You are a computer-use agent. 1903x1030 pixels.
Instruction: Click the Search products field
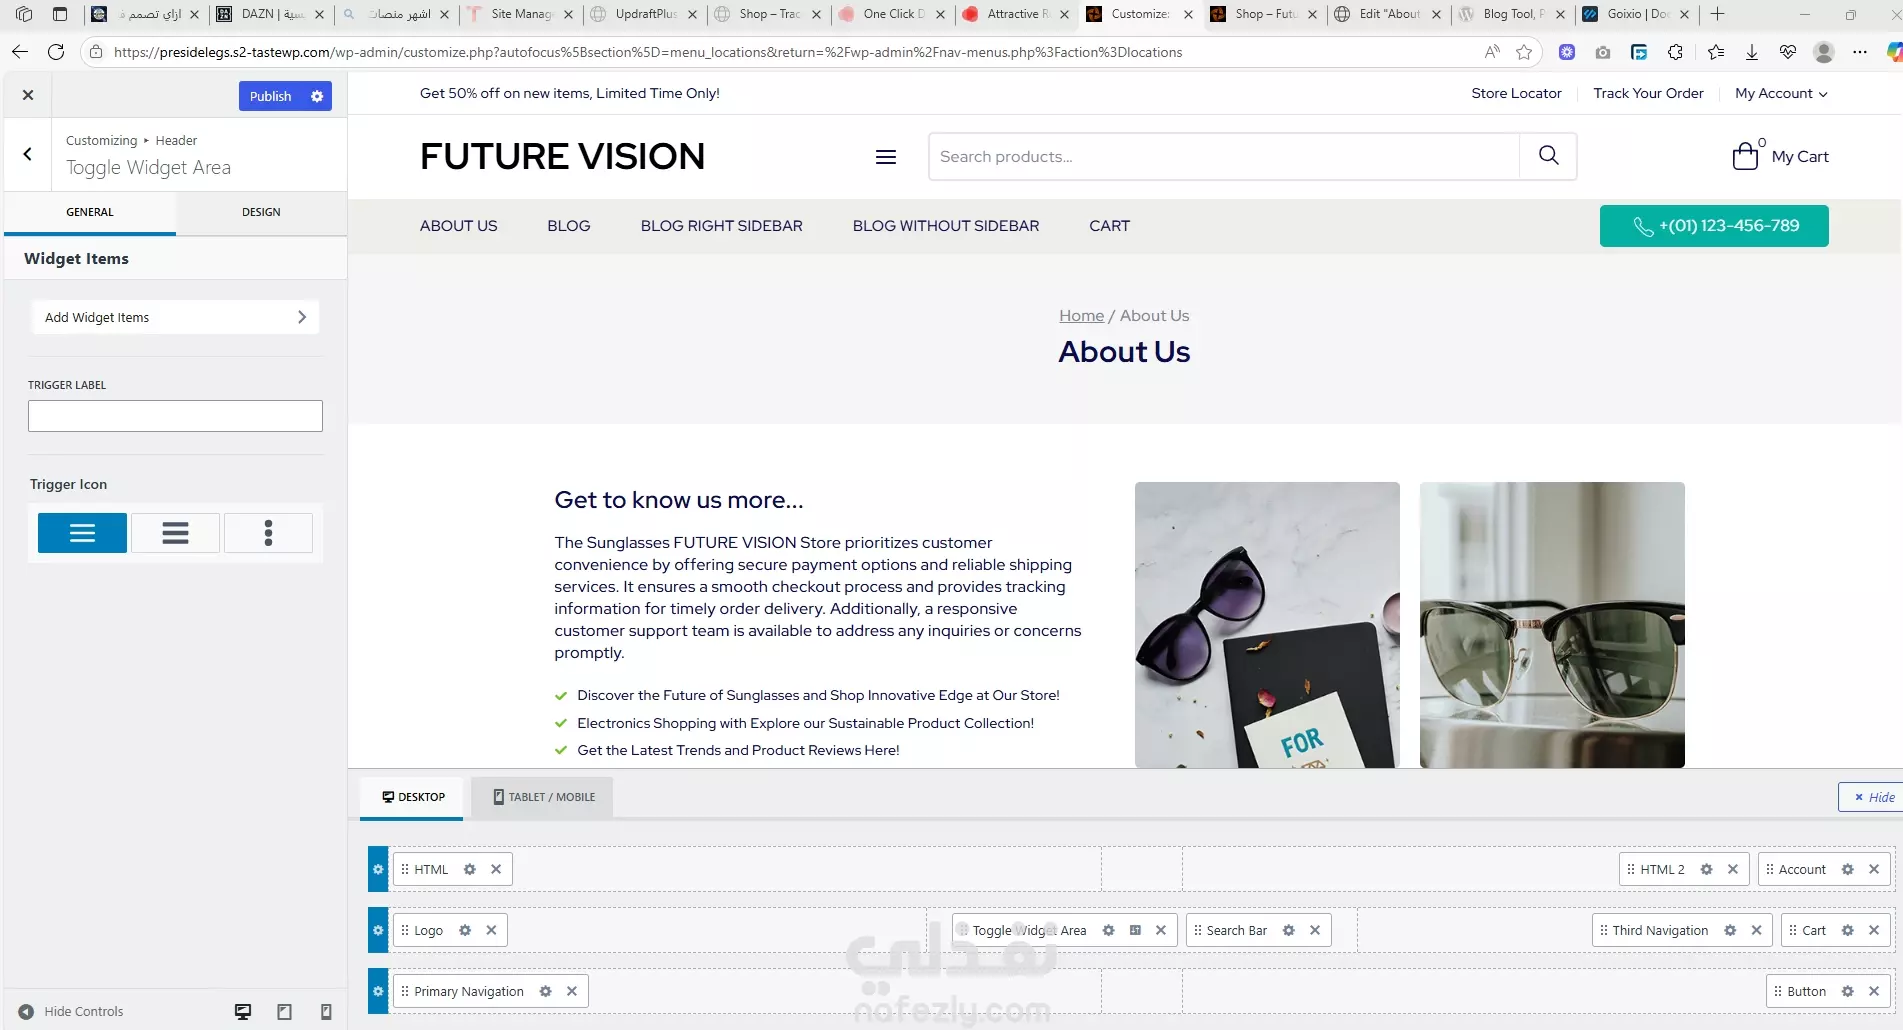[x=1224, y=156]
